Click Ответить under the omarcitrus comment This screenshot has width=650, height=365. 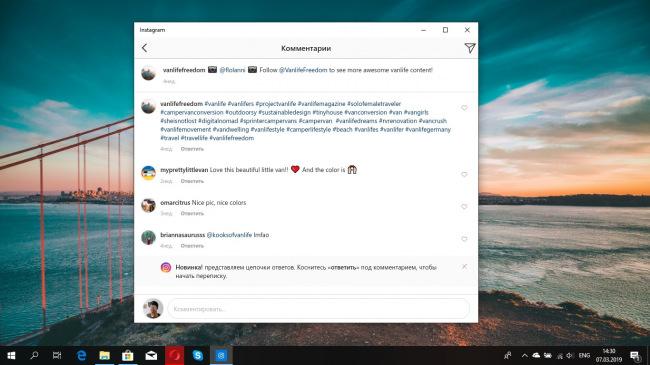click(192, 214)
